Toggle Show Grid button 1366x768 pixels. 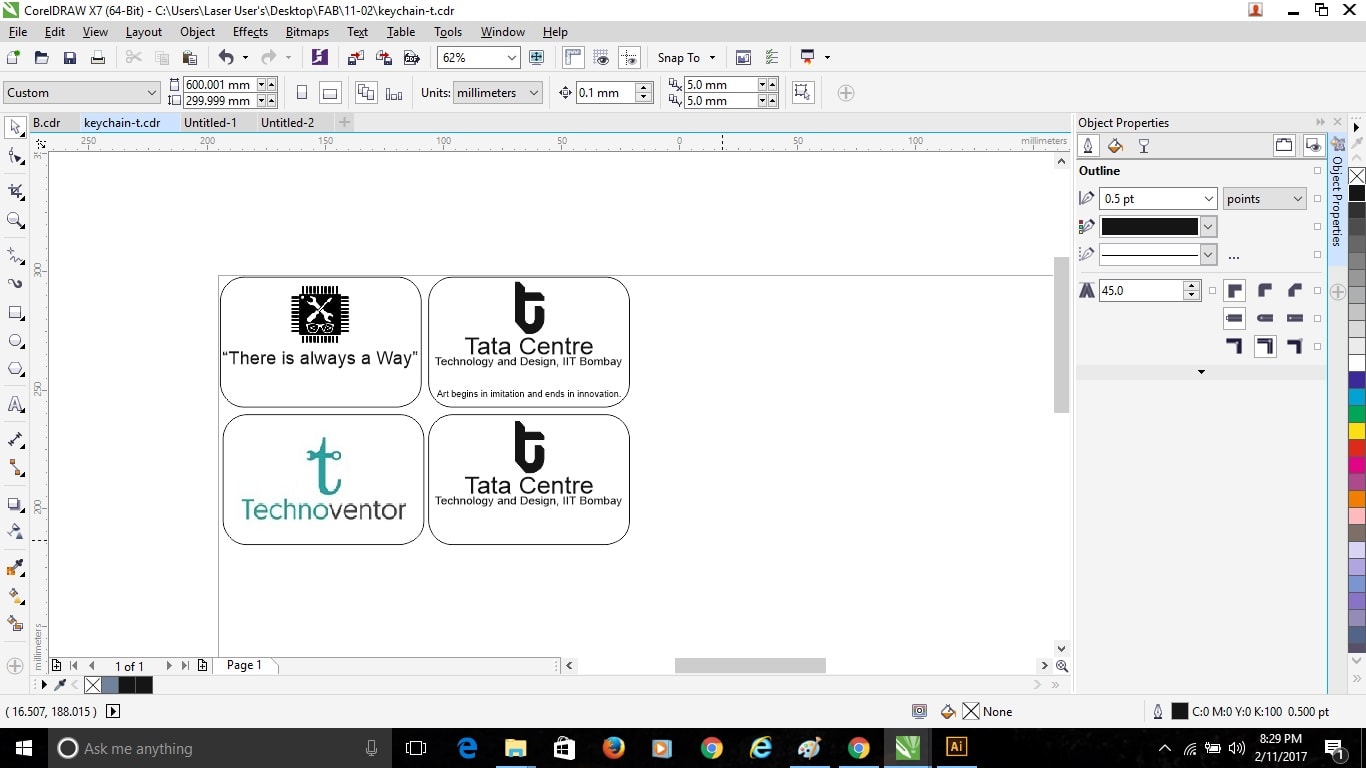(x=601, y=58)
